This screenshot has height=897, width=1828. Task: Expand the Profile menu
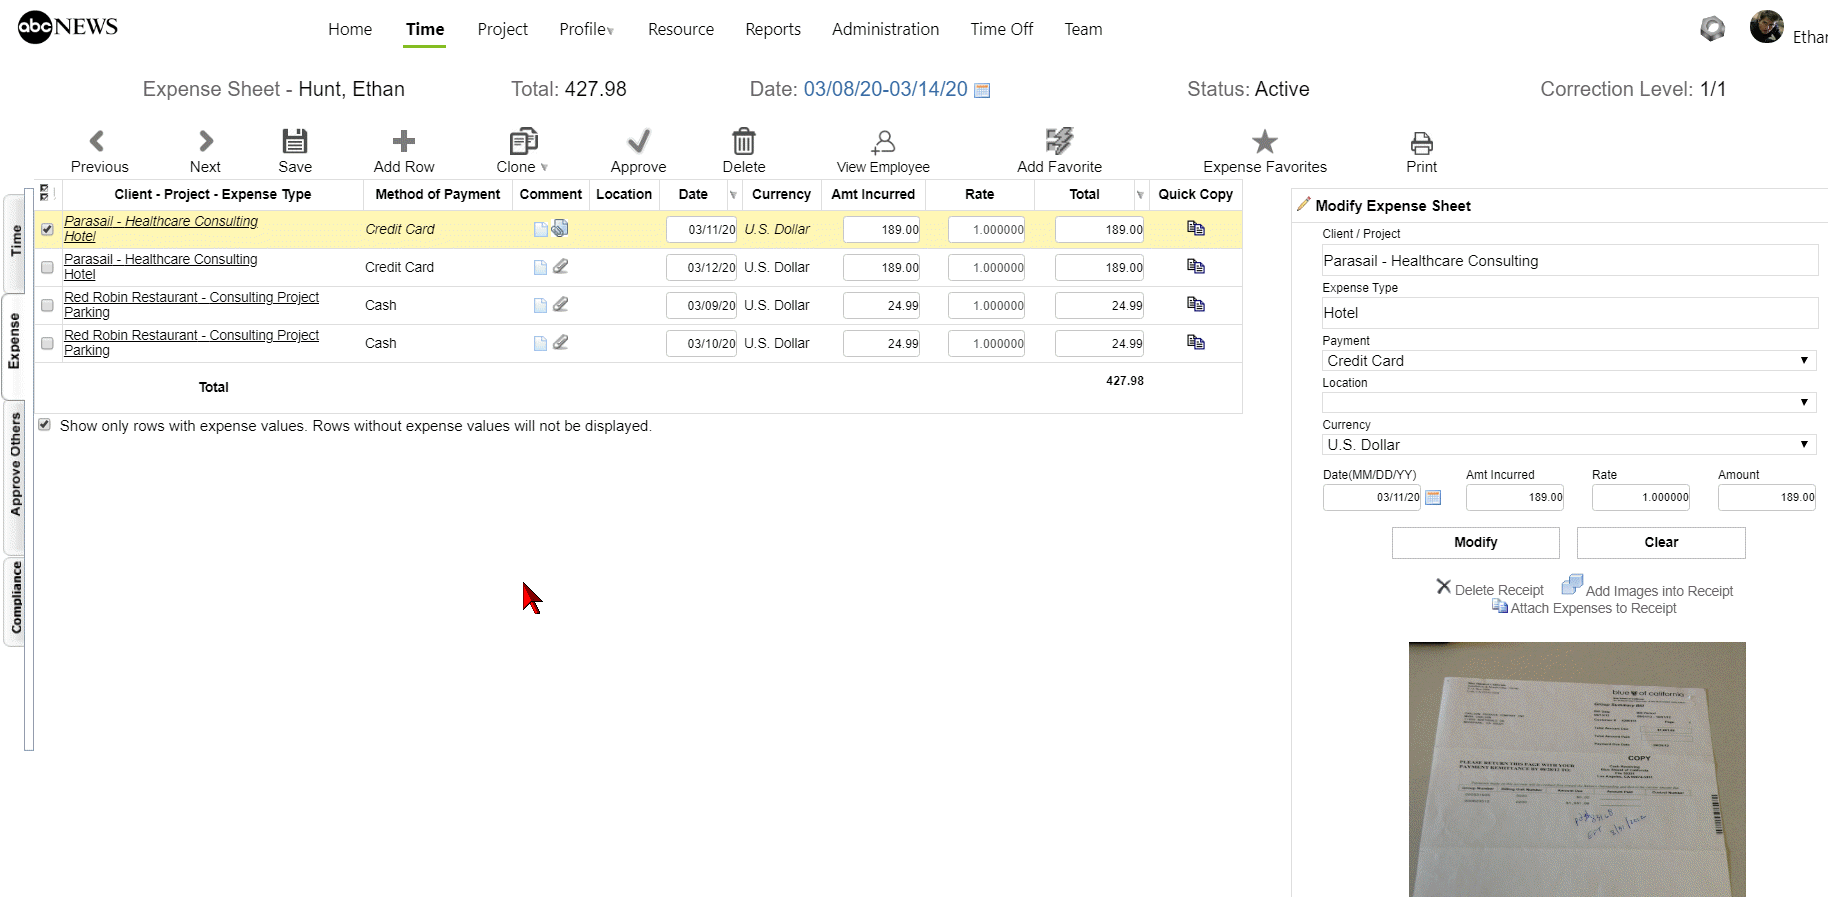(x=586, y=29)
